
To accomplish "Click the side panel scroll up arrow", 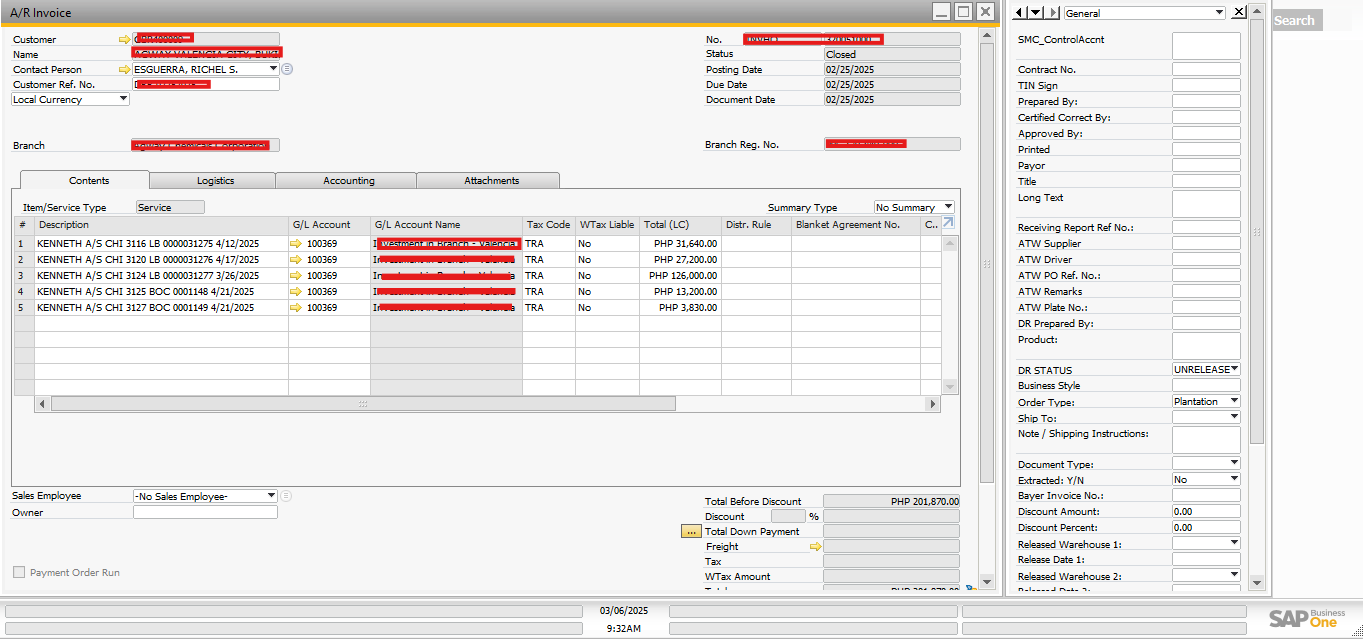I will 1257,13.
